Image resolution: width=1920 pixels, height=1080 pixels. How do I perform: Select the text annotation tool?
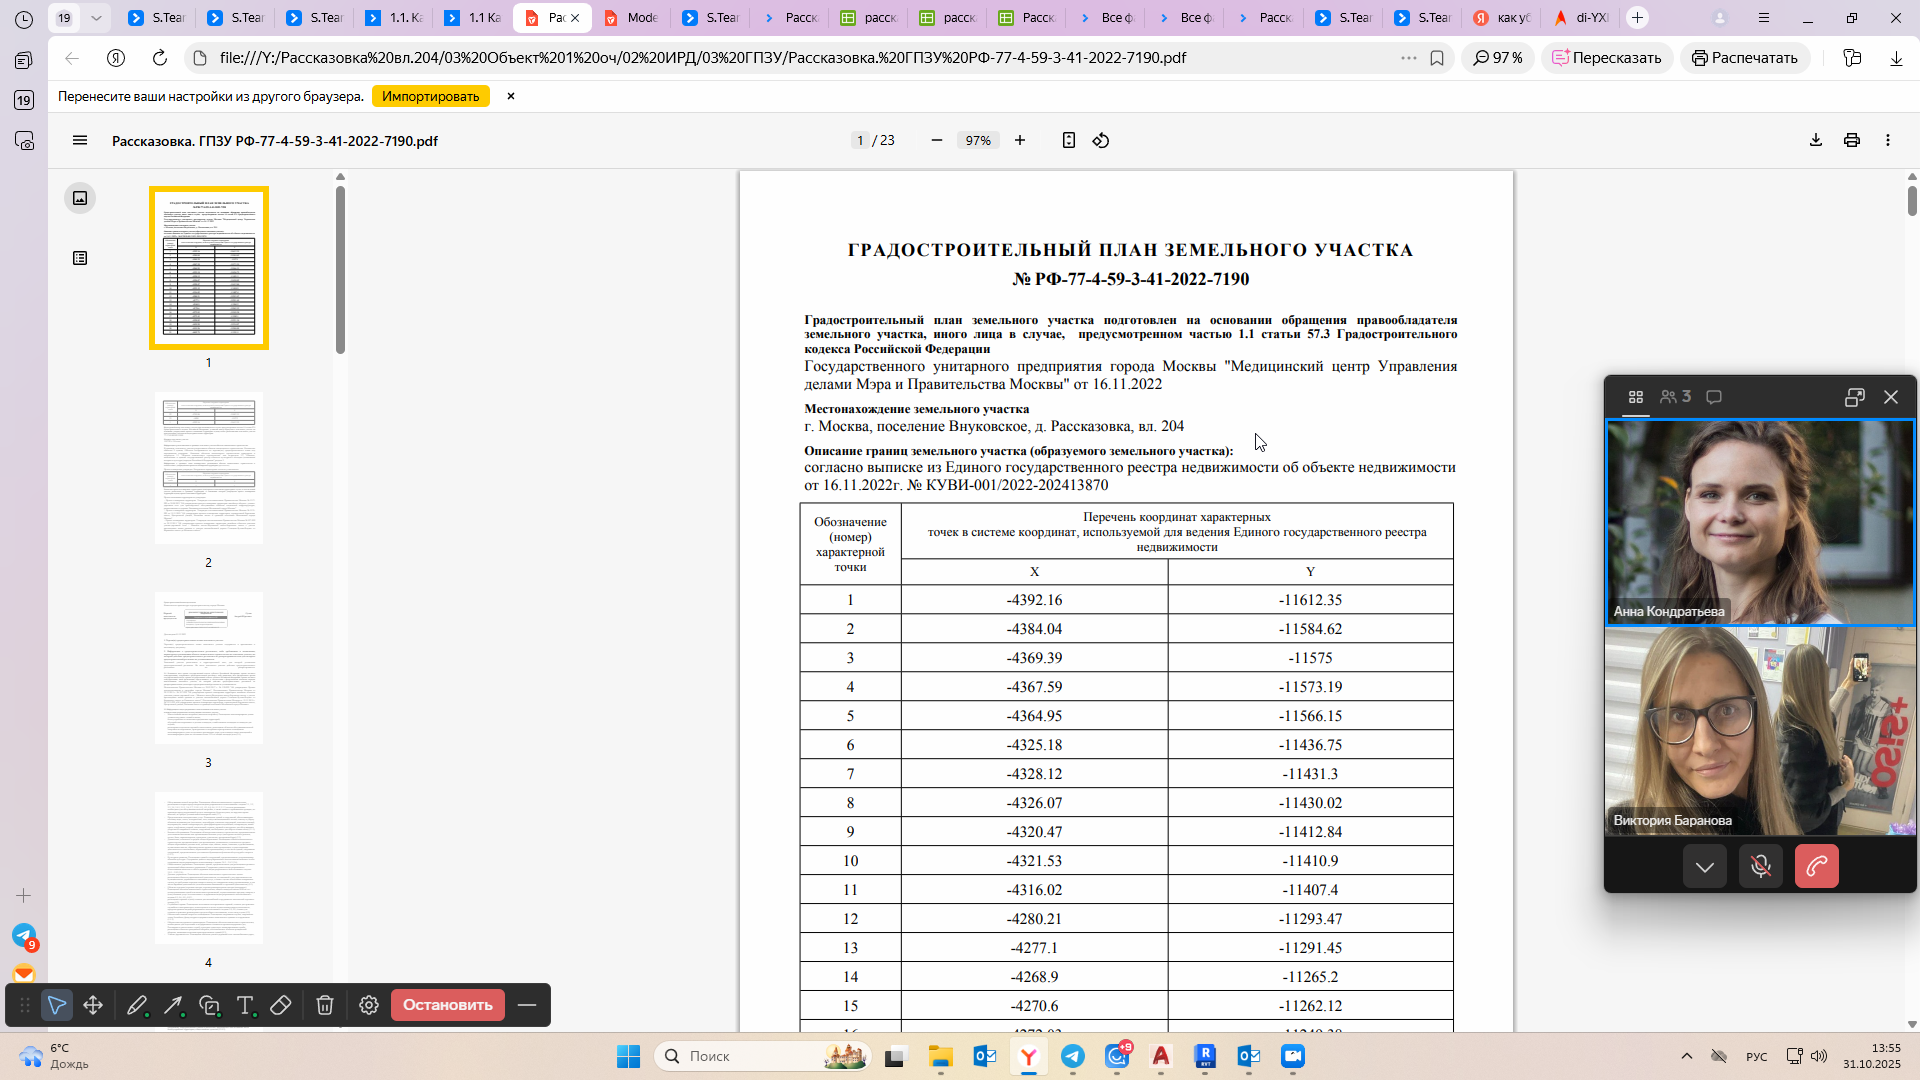(245, 1005)
